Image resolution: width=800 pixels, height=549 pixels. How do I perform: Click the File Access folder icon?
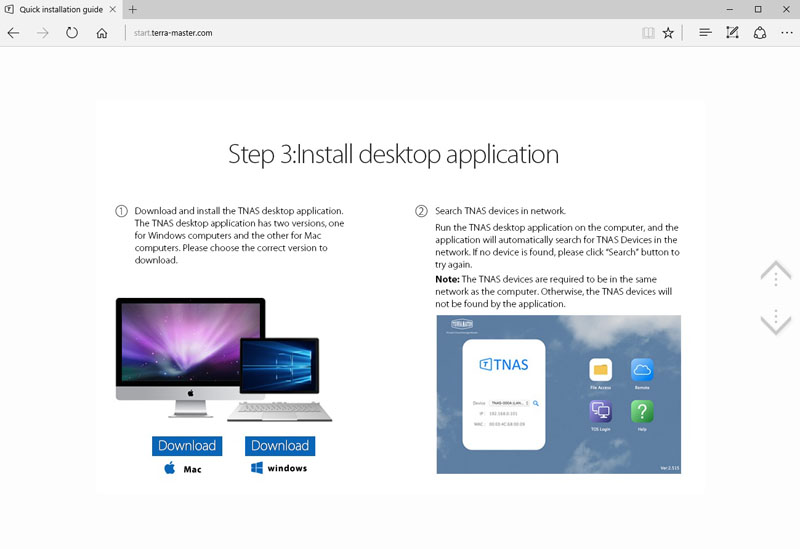601,370
